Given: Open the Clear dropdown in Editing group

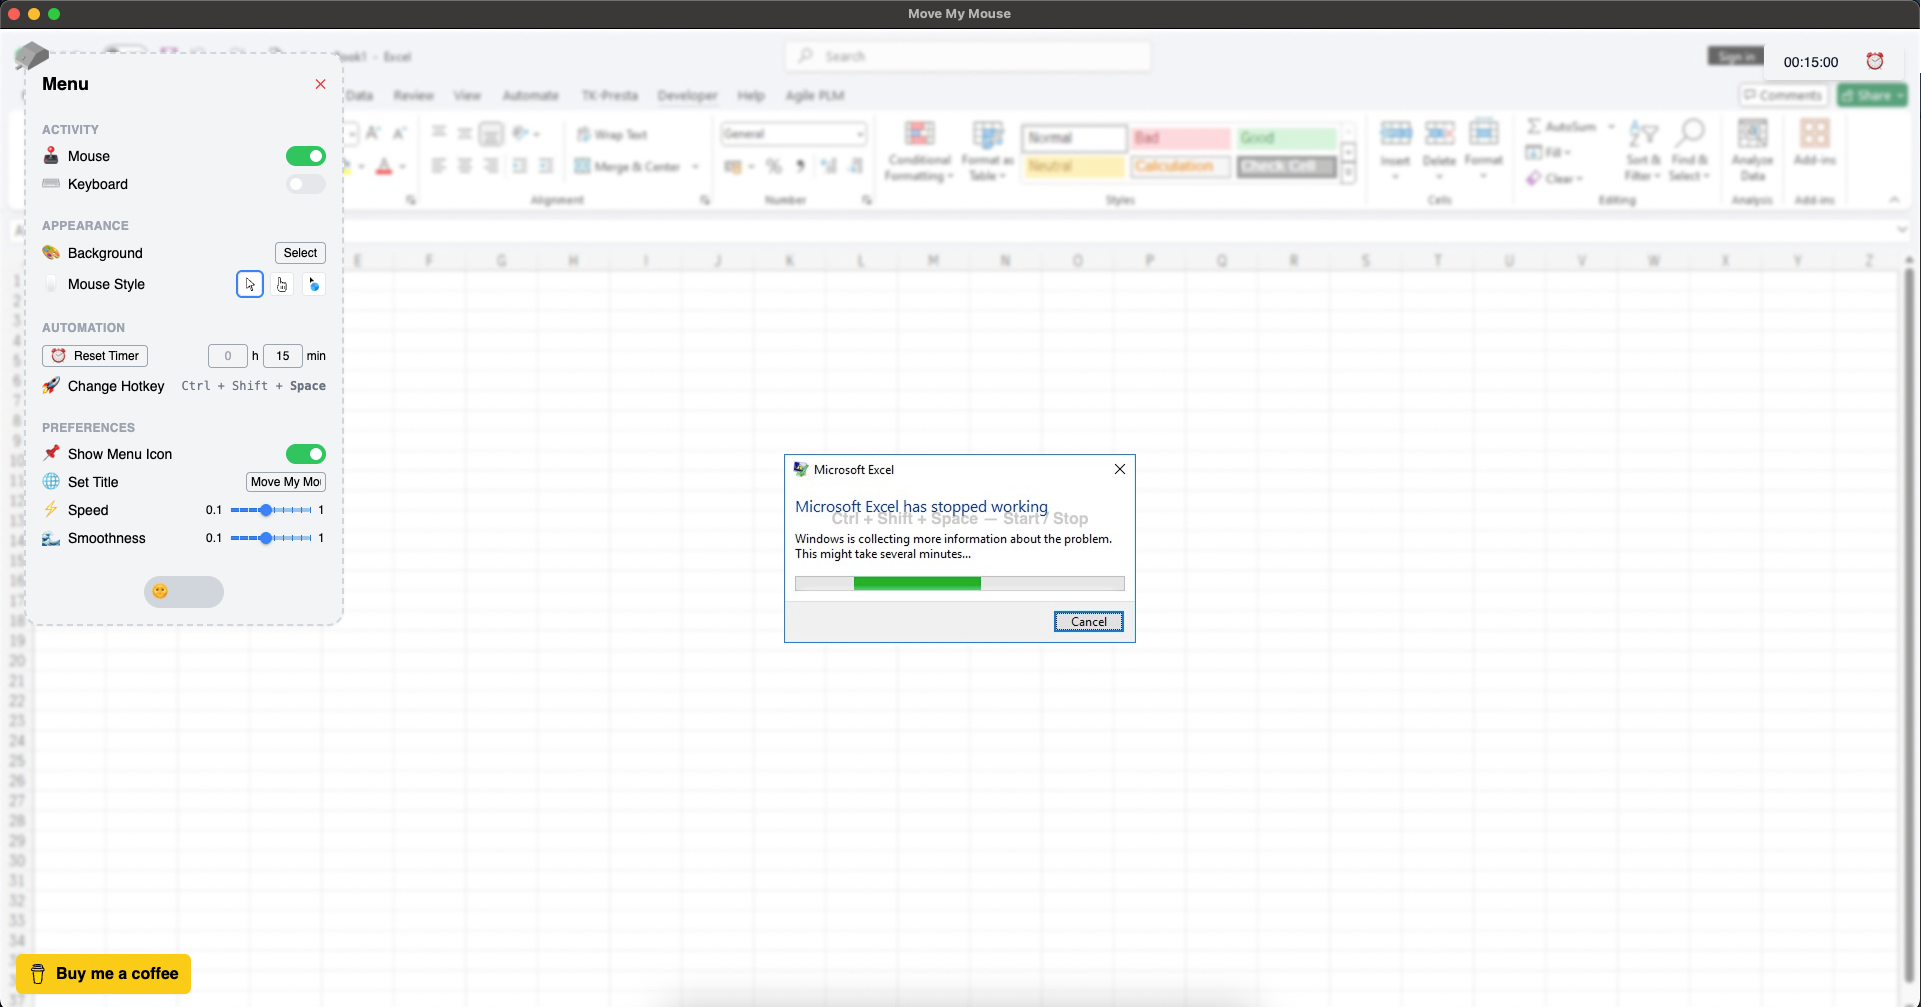Looking at the screenshot, I should (1555, 179).
